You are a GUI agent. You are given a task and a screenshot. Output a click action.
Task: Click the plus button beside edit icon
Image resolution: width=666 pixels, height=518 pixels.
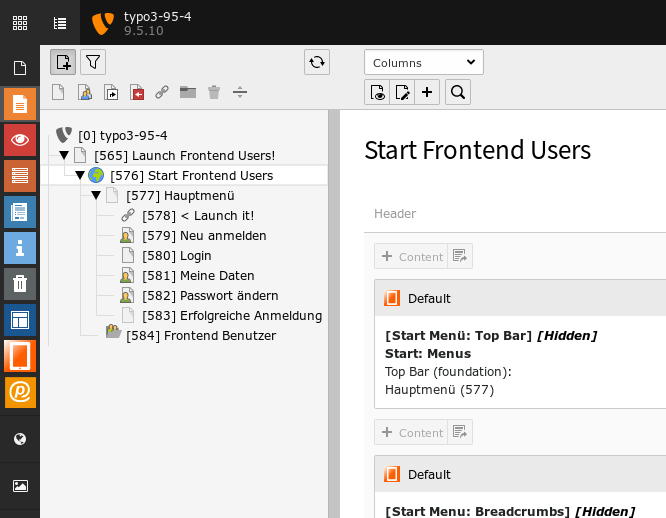428,93
